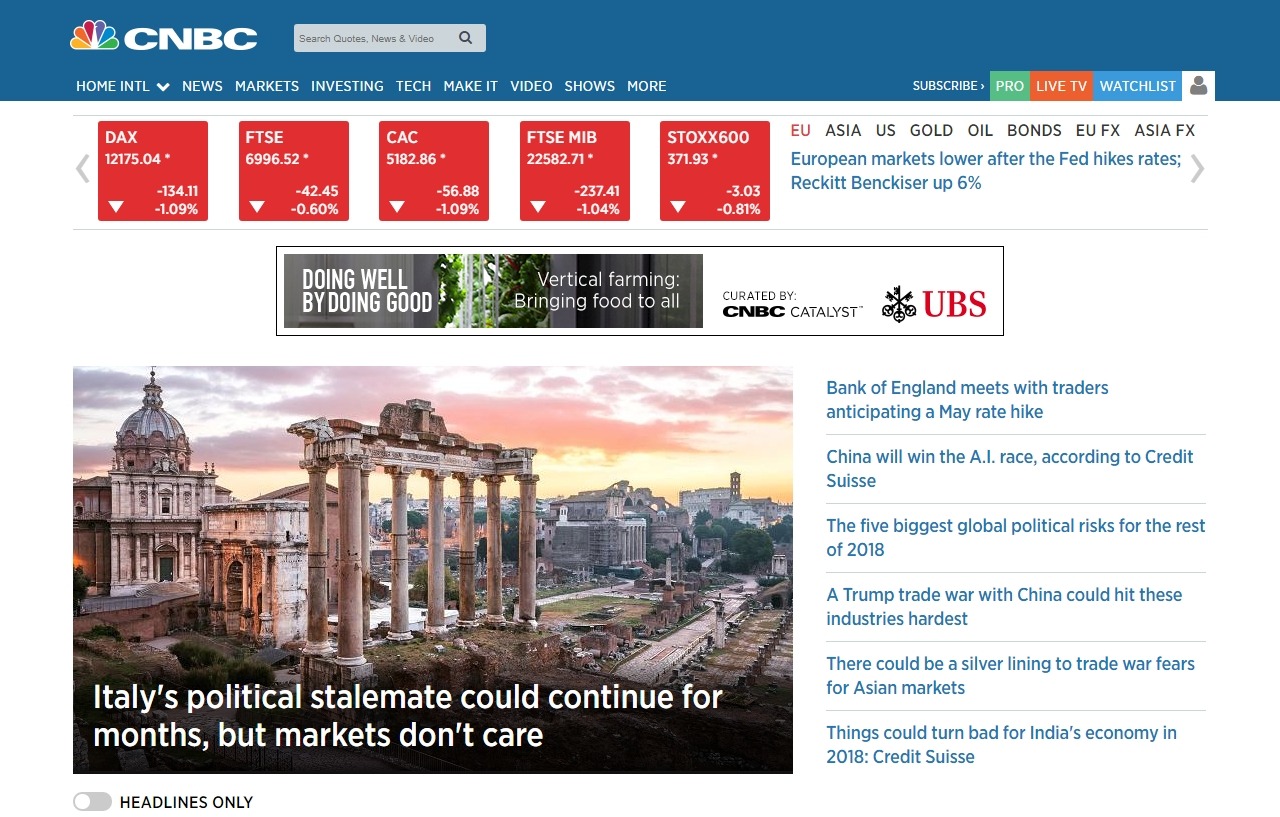Image resolution: width=1280 pixels, height=817 pixels.
Task: Click the CNBC peacock logo
Action: click(x=94, y=35)
